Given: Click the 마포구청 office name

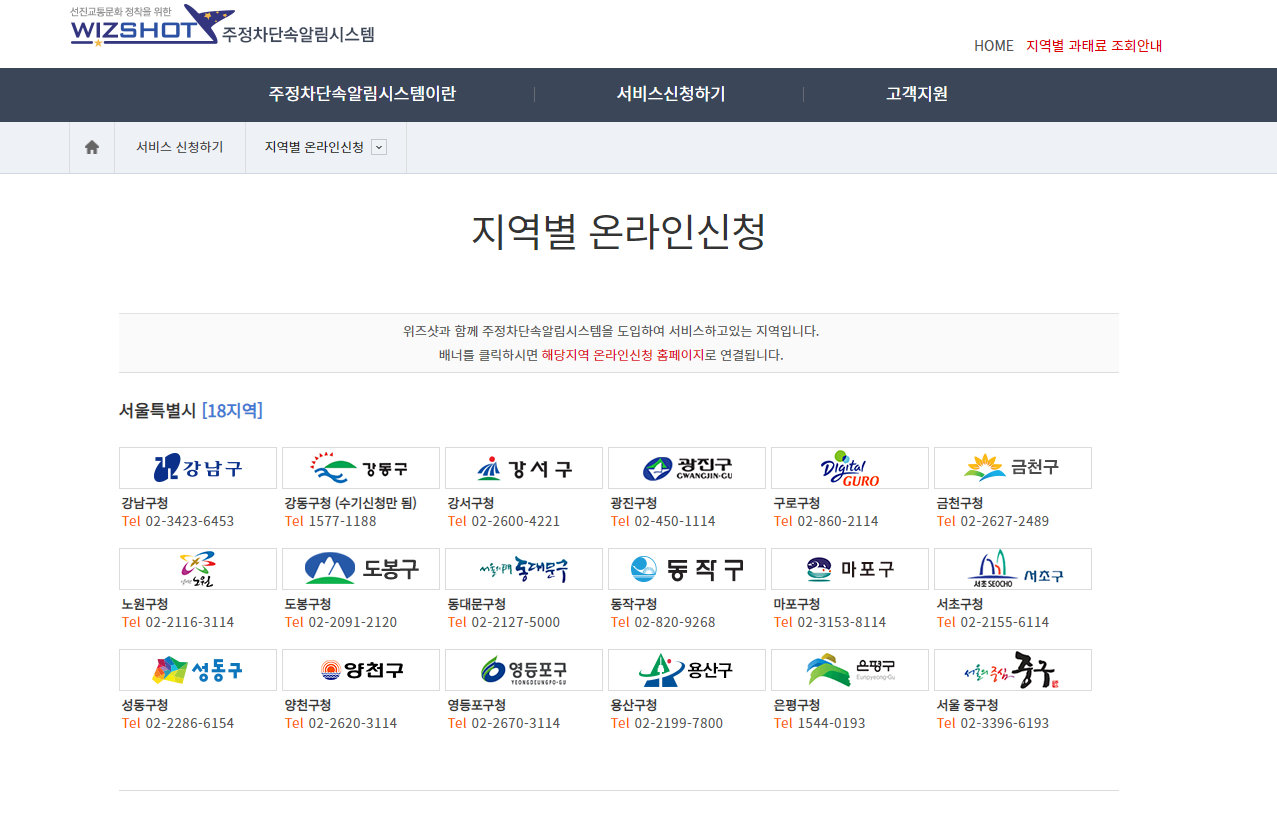Looking at the screenshot, I should click(x=797, y=604).
